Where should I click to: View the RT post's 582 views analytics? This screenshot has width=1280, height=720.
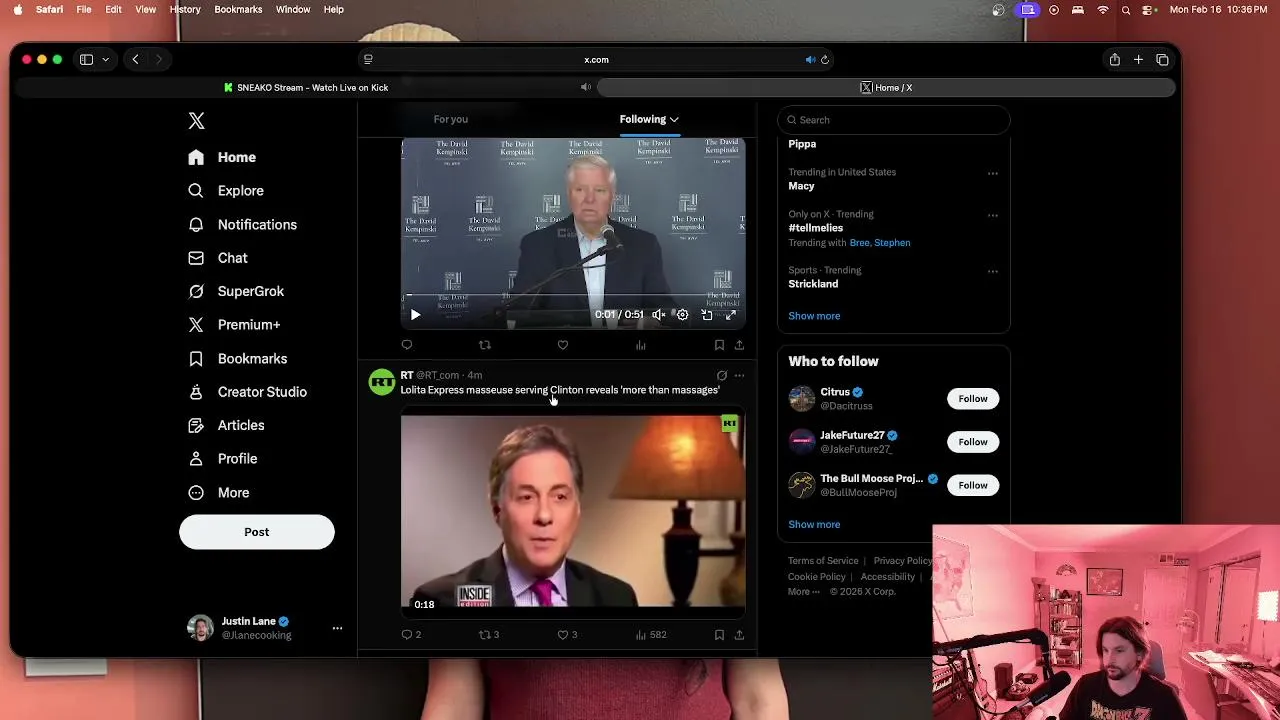coord(651,635)
